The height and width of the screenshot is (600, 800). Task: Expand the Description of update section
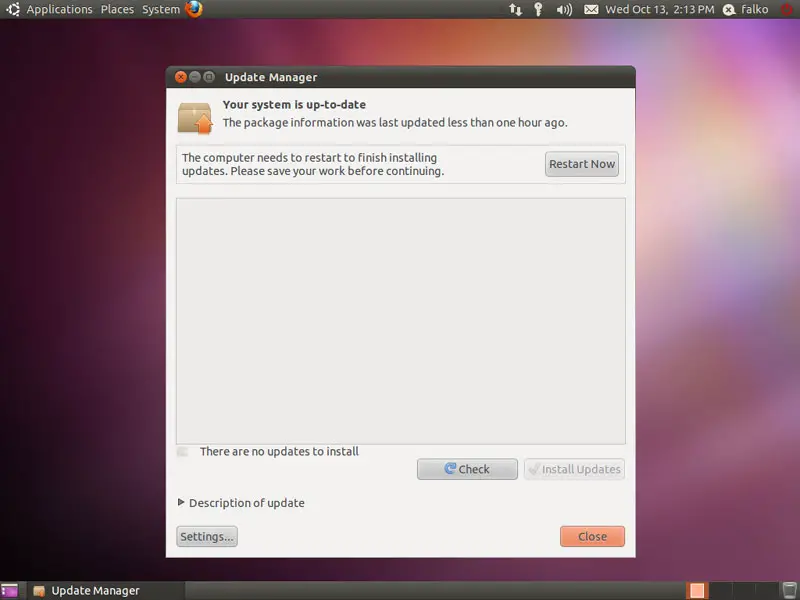(x=241, y=503)
